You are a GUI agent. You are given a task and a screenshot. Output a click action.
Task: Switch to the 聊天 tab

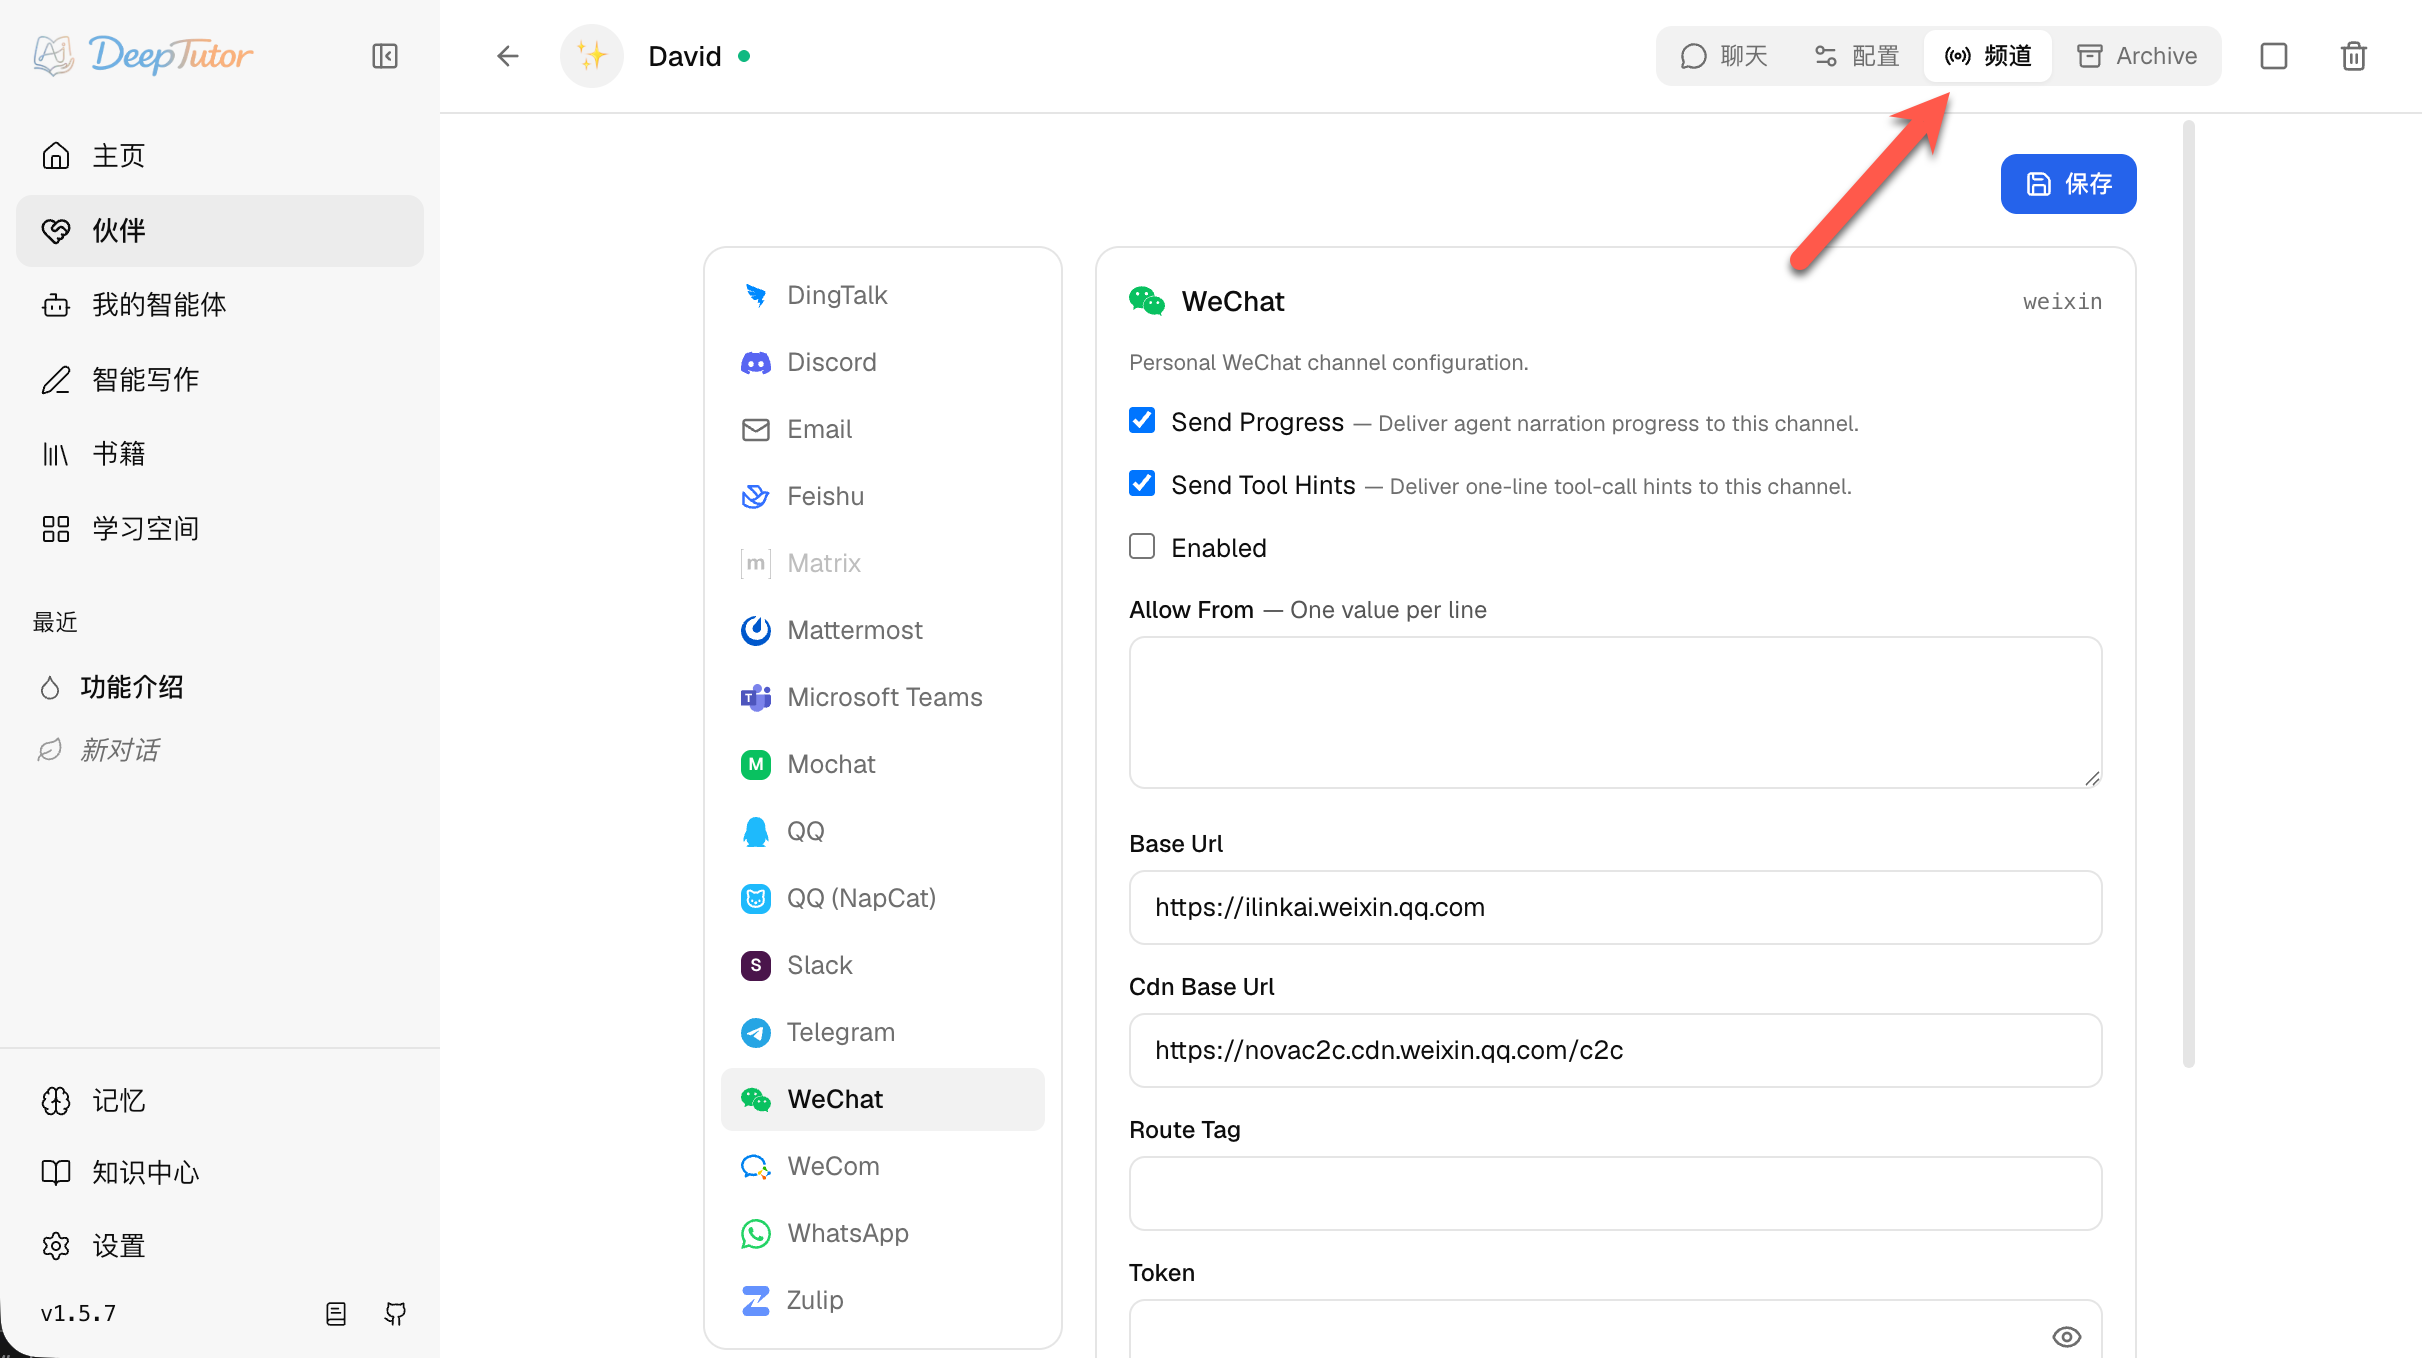pos(1724,56)
